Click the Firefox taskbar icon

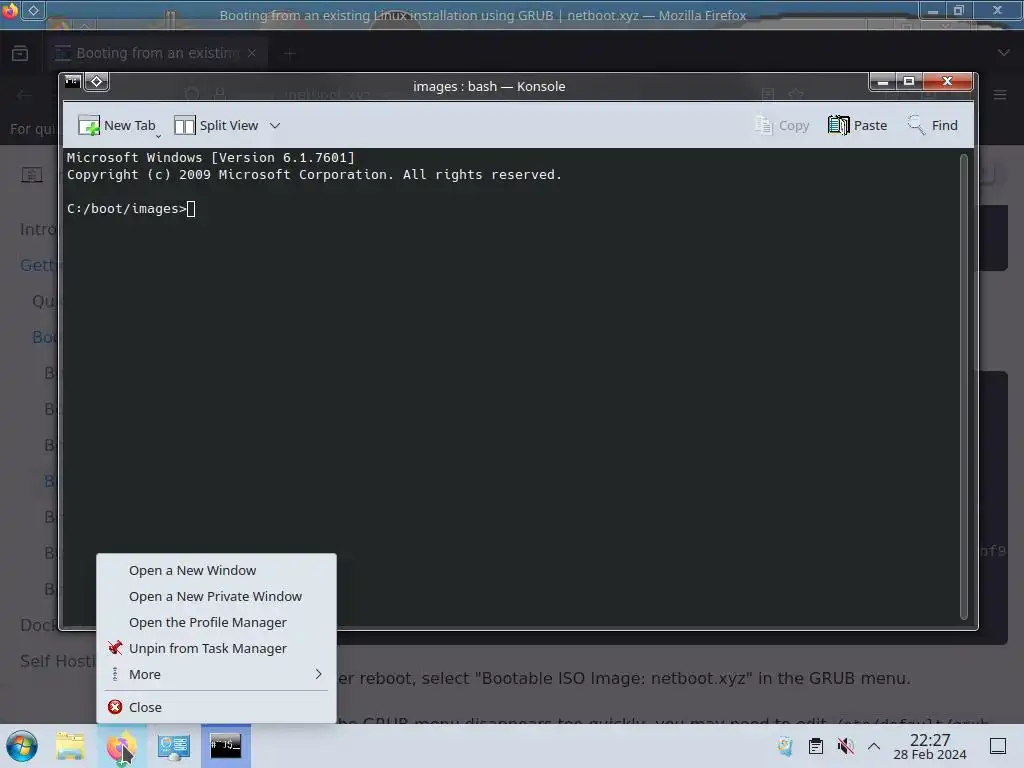[121, 746]
